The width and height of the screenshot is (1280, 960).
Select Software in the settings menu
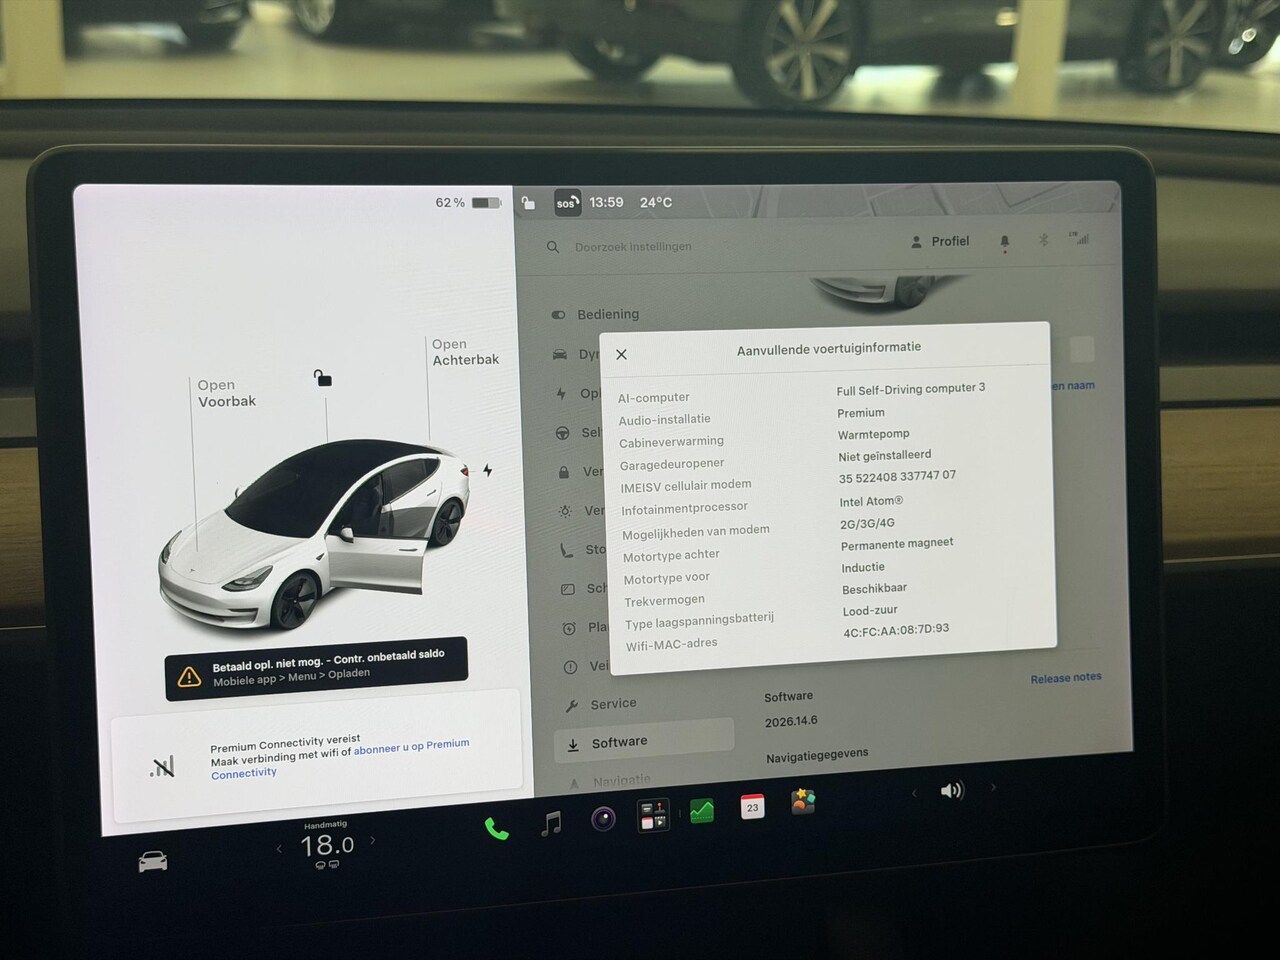tap(644, 741)
